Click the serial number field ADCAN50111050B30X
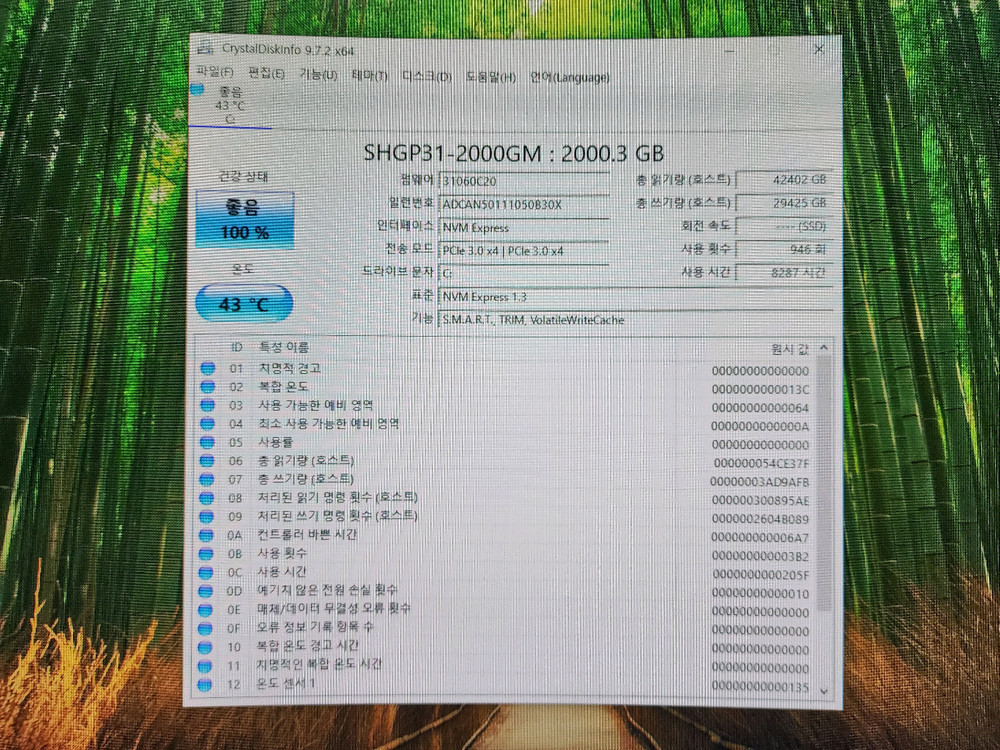Image resolution: width=1000 pixels, height=750 pixels. (x=524, y=204)
